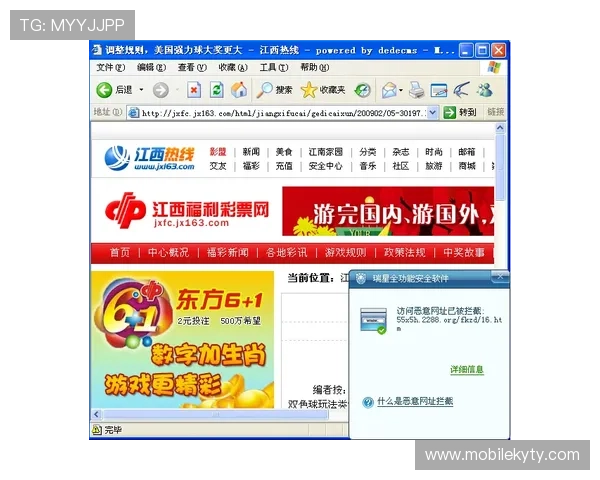Open the 编辑 (Edit) menu
600x480 pixels.
tap(152, 67)
